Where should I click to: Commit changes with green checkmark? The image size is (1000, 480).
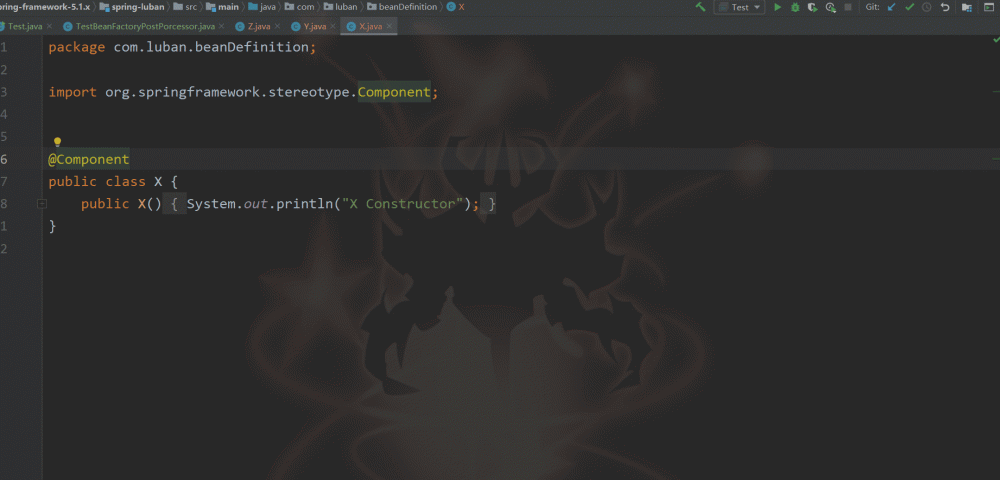[909, 7]
